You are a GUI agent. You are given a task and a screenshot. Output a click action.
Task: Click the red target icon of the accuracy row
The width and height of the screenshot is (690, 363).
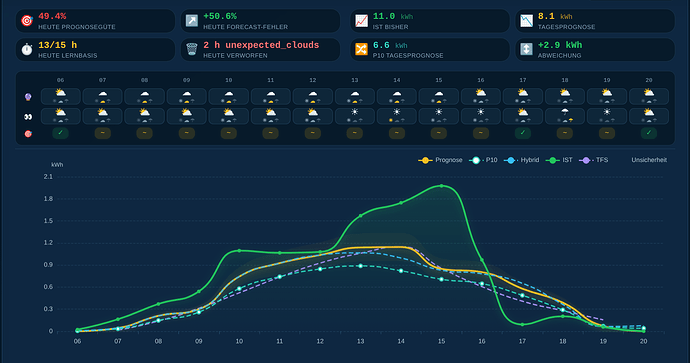[x=28, y=133]
